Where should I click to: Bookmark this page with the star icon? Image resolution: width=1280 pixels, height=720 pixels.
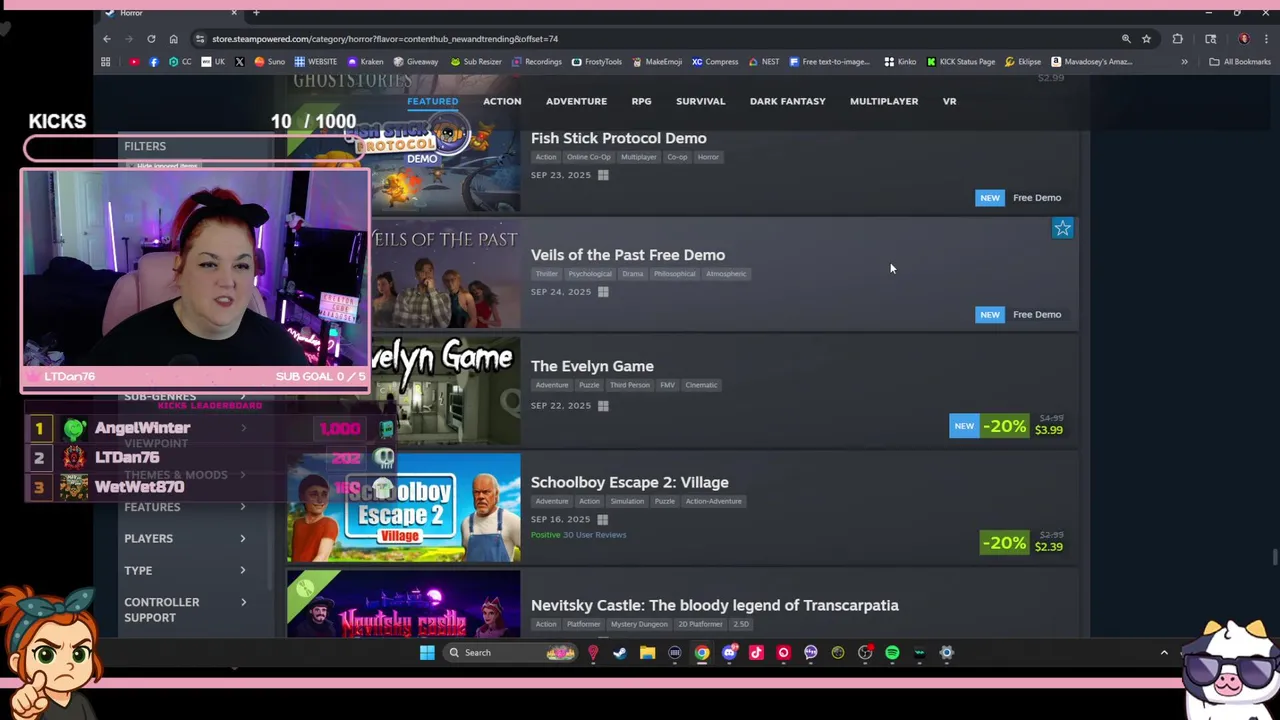[x=1146, y=39]
